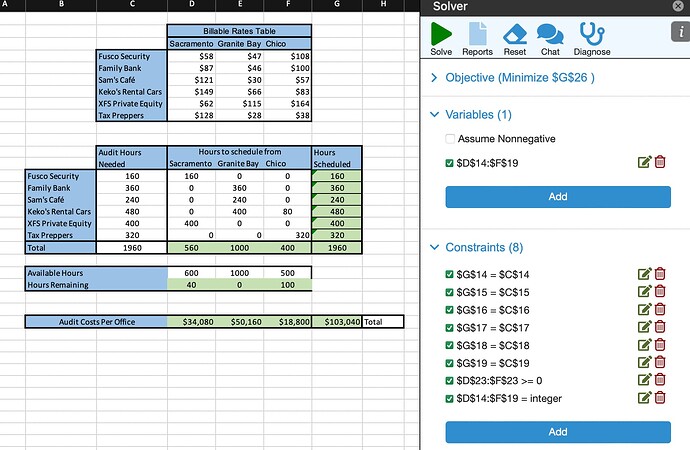
Task: Disable the integer constraint checkbox
Action: pos(449,399)
